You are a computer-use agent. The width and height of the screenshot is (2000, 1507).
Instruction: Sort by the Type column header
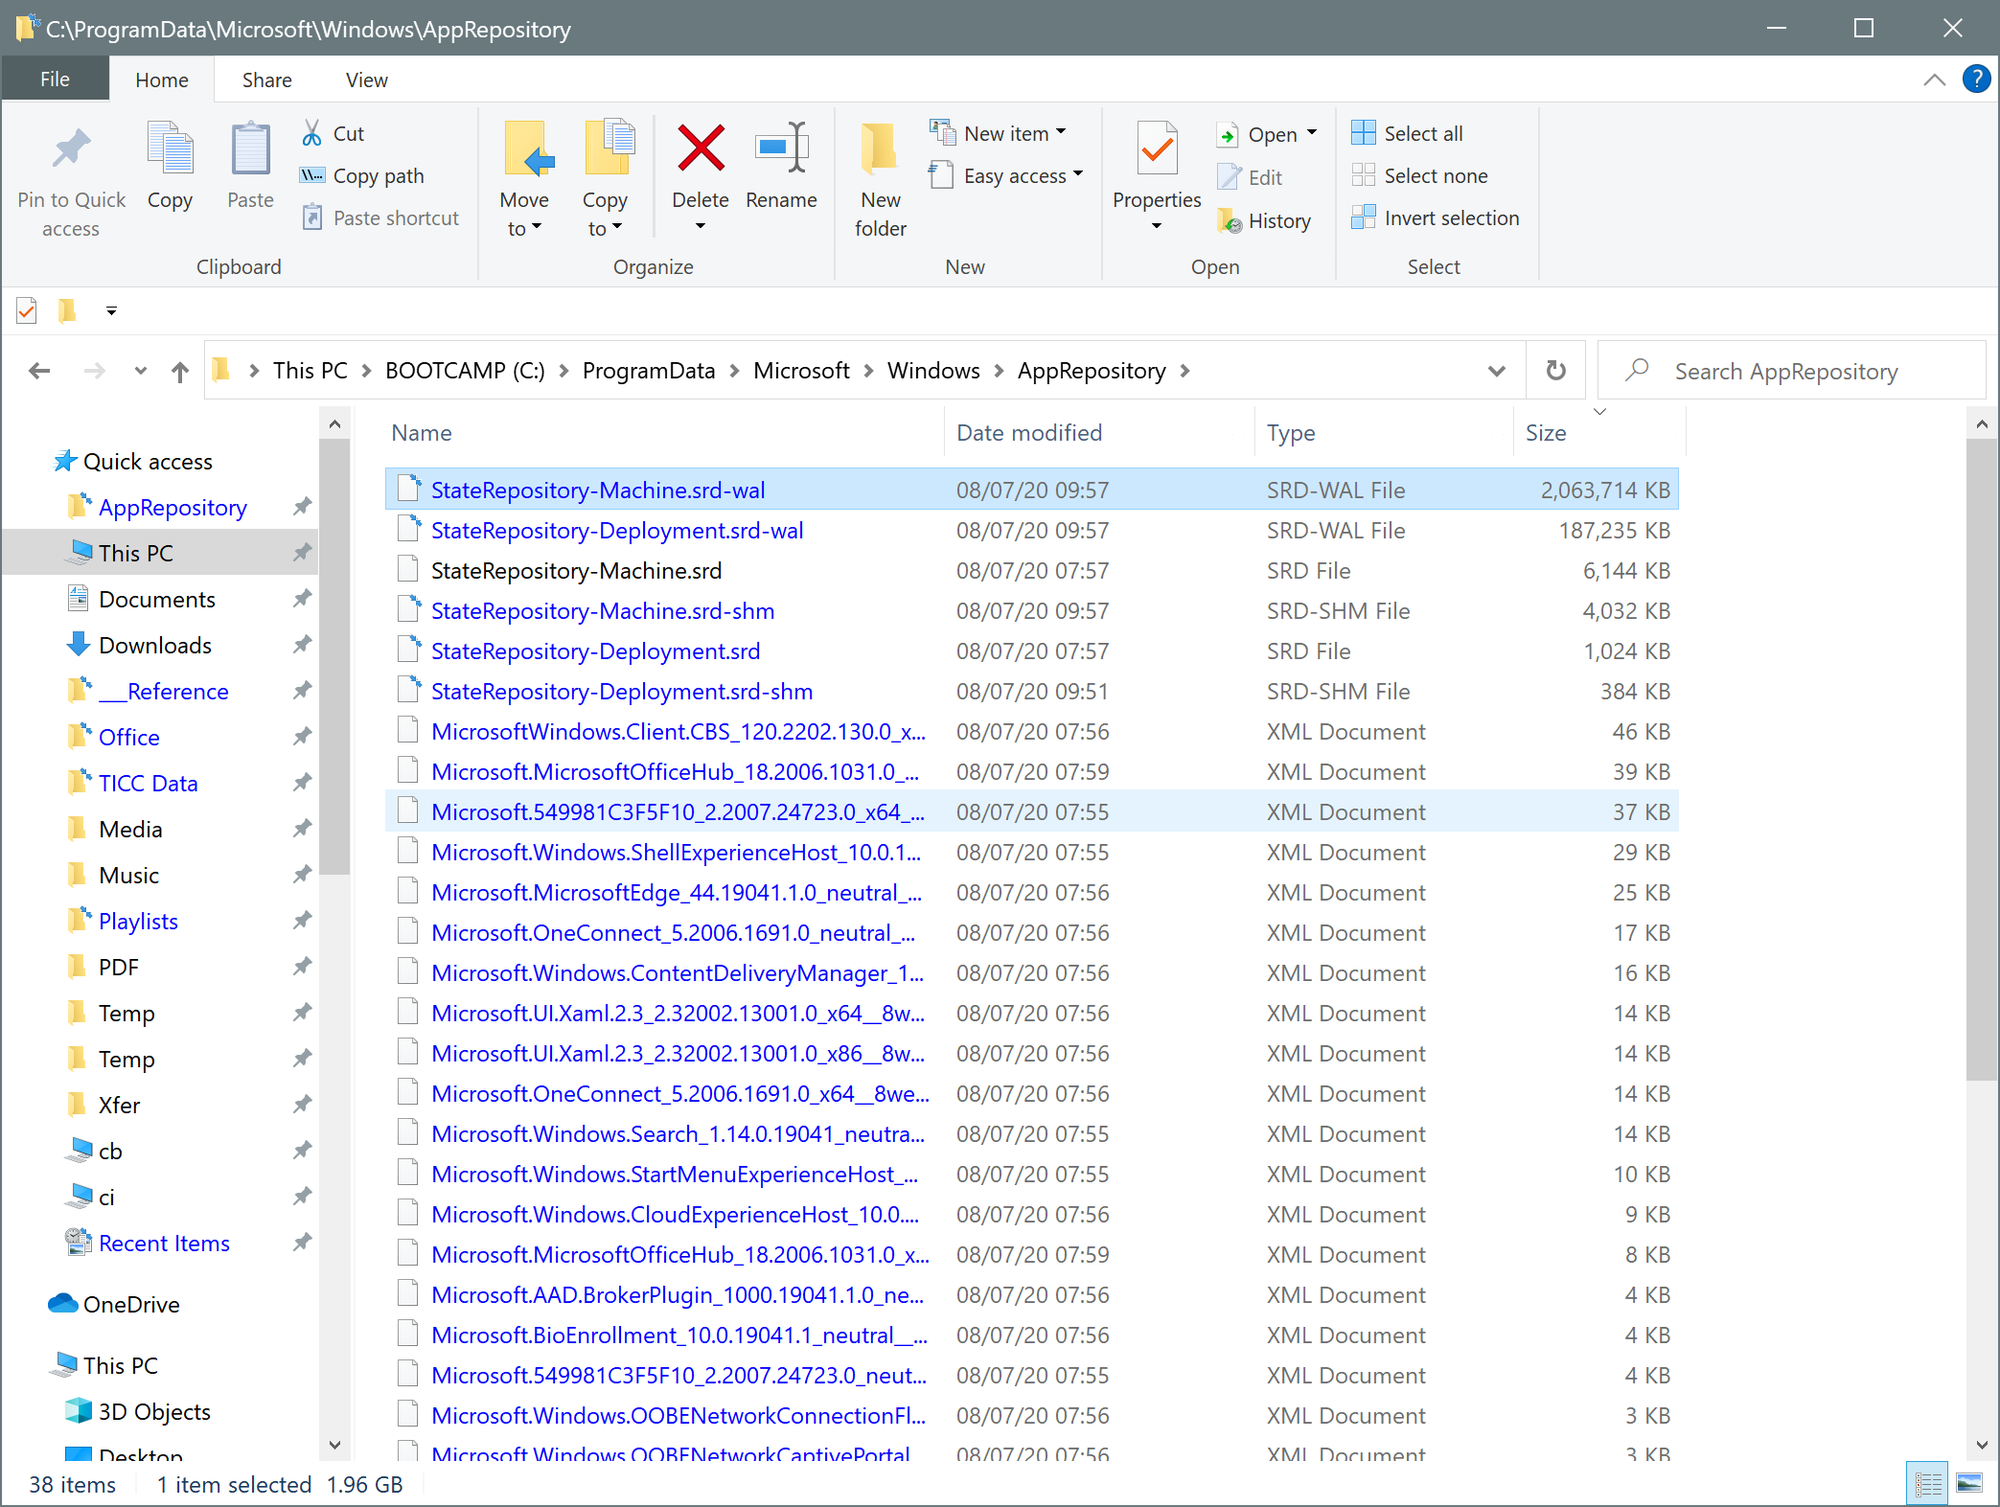1384,433
